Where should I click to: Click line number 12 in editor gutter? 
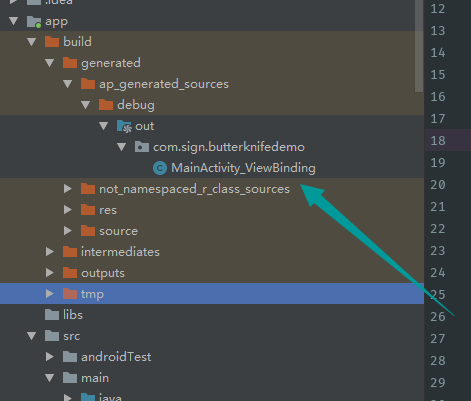coord(438,9)
